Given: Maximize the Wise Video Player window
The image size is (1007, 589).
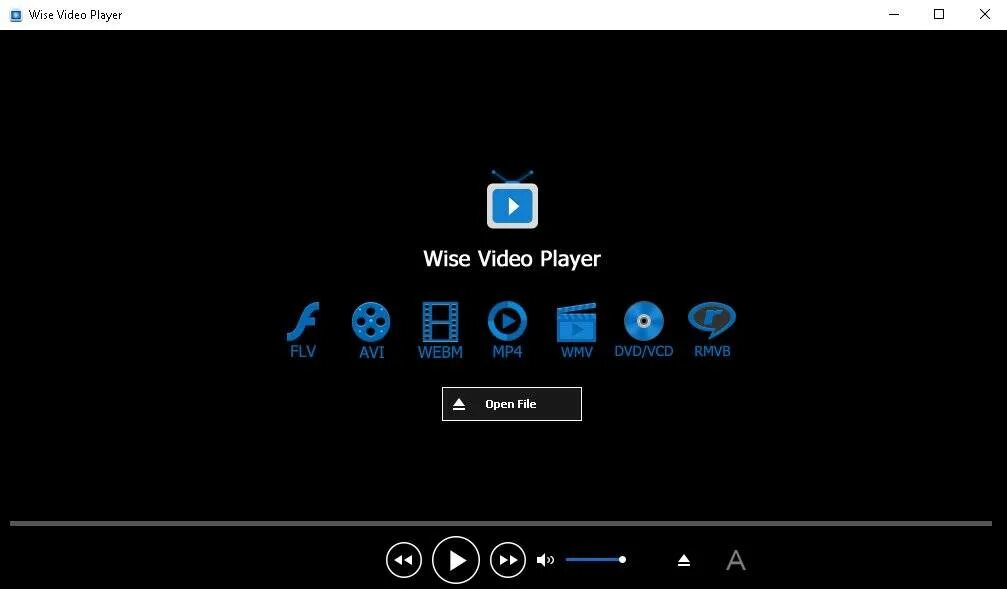Looking at the screenshot, I should [x=939, y=14].
